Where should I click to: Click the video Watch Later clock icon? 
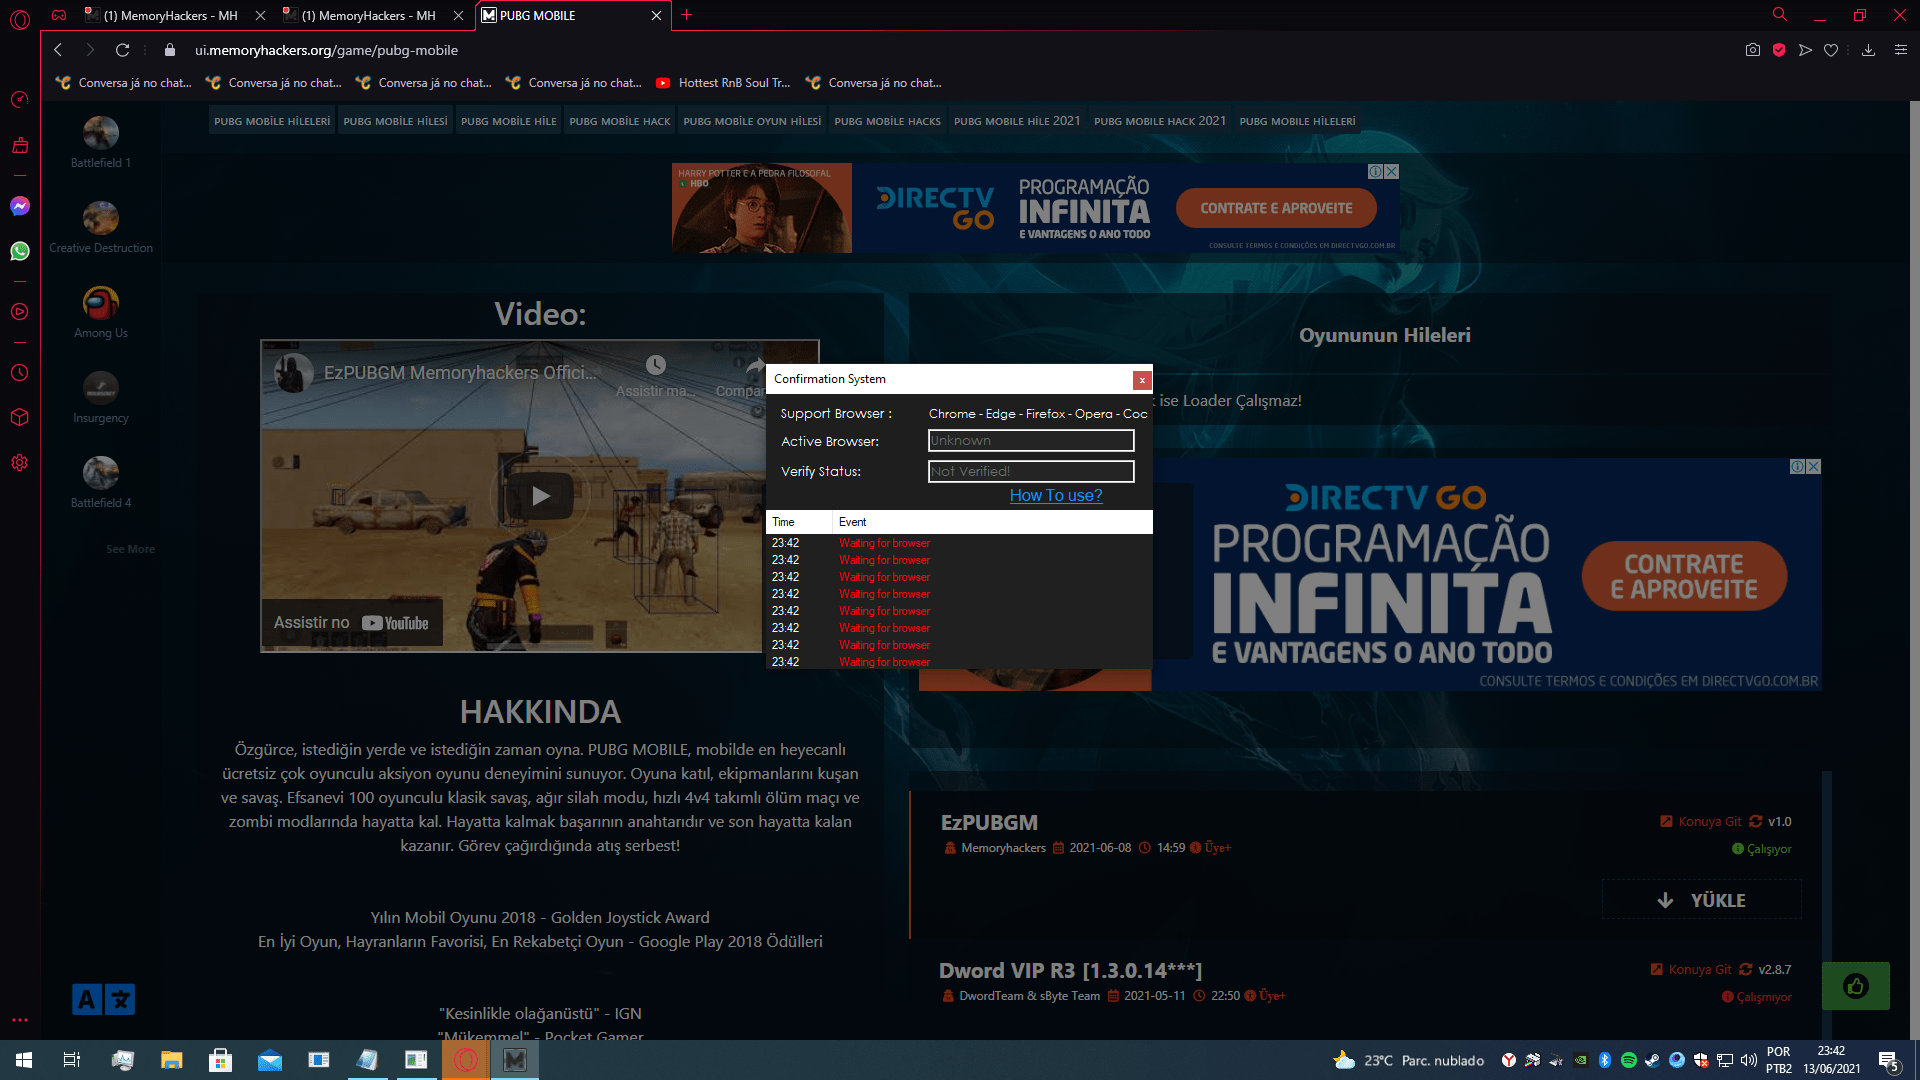pos(656,365)
